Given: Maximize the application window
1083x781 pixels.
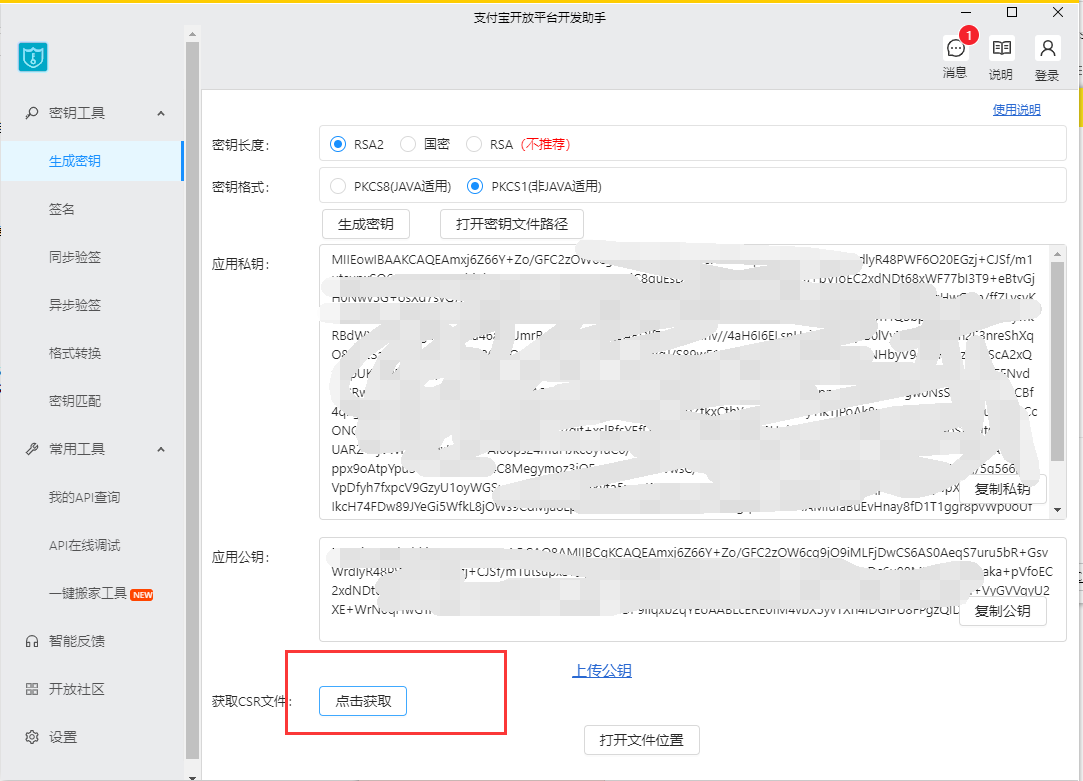Looking at the screenshot, I should [1012, 12].
